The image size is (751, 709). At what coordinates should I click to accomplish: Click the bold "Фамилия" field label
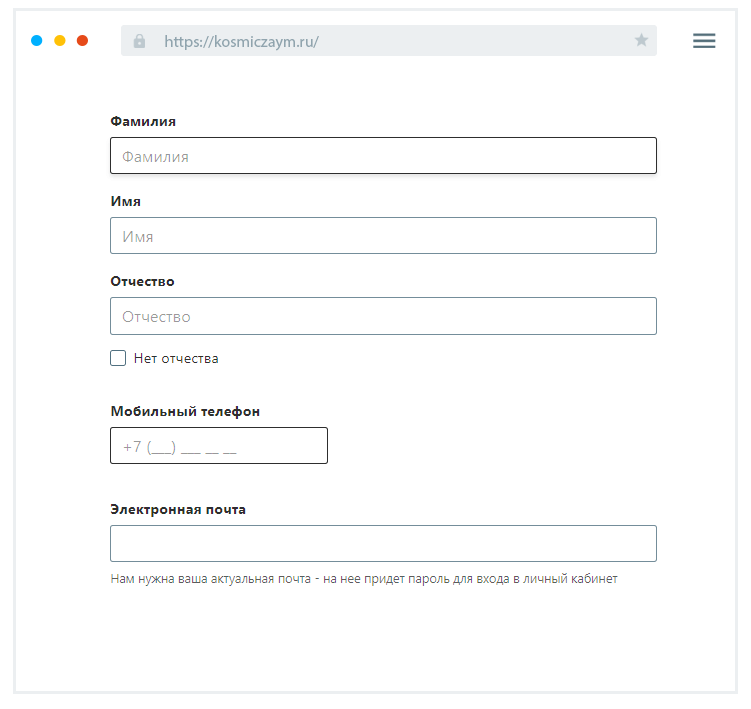pos(143,121)
